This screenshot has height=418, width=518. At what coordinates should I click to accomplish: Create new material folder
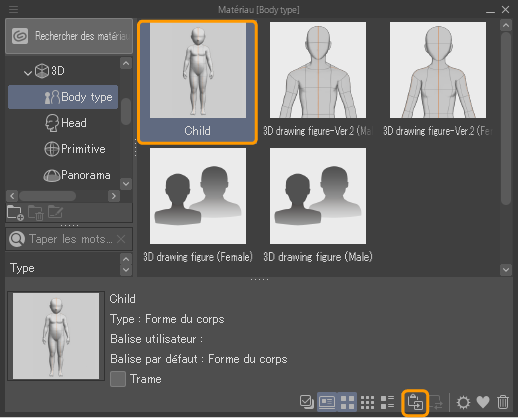(x=15, y=213)
